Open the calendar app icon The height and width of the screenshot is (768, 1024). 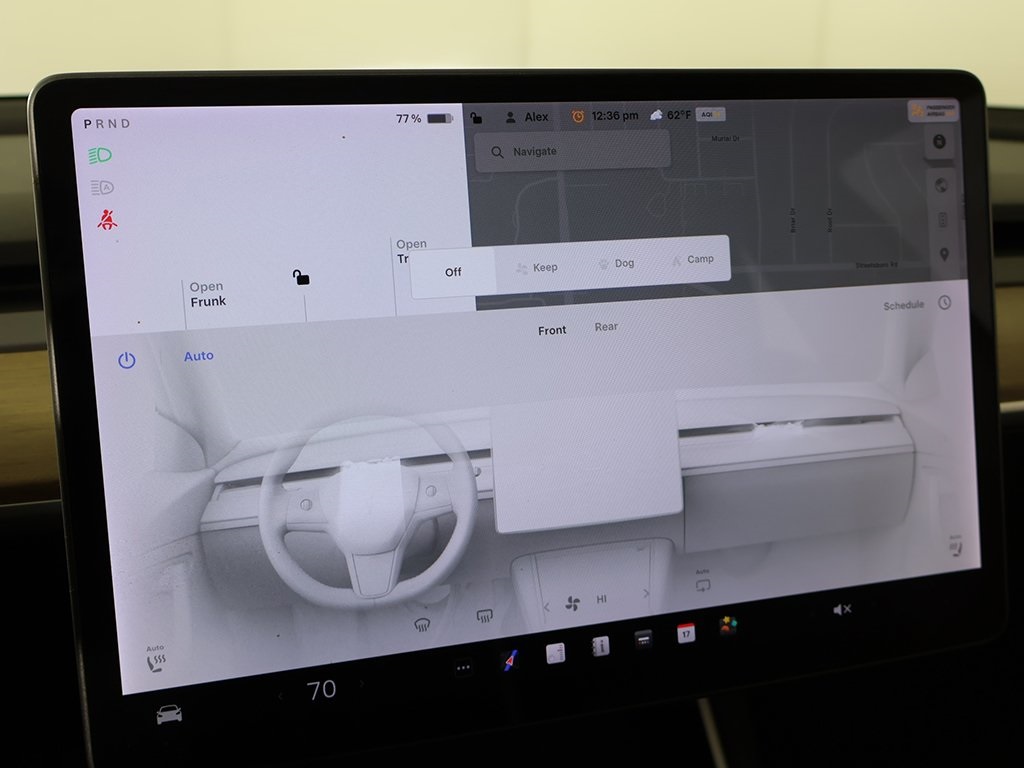(x=686, y=632)
